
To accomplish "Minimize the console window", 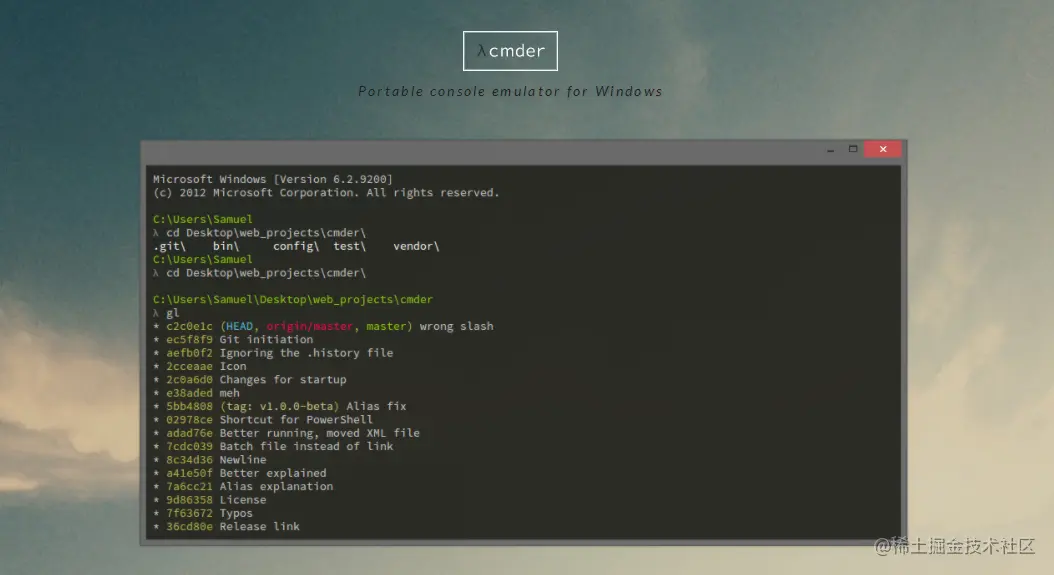I will 831,149.
